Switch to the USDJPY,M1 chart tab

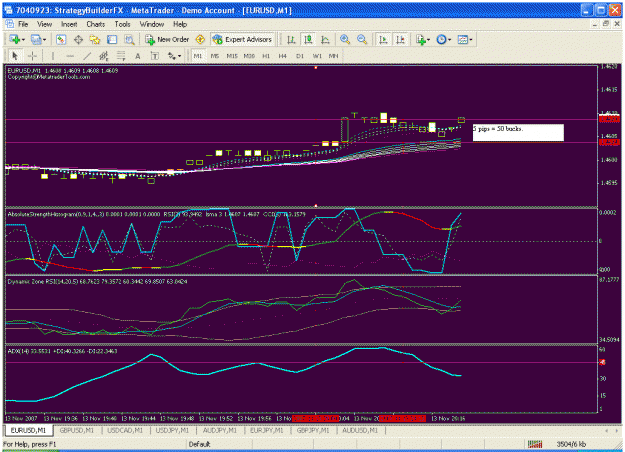172,430
